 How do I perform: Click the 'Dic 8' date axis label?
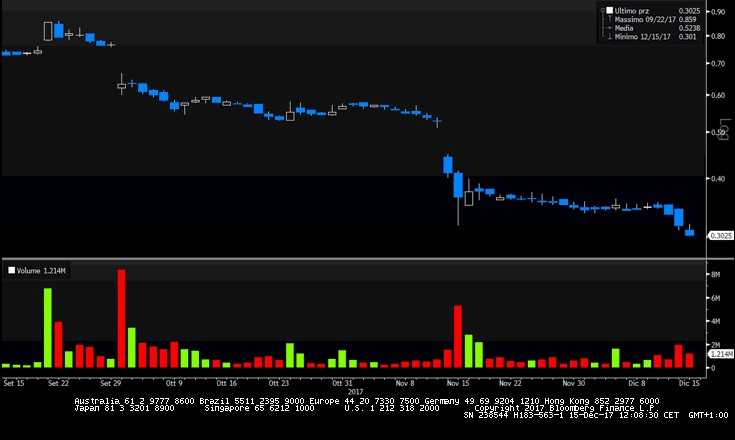tap(637, 383)
